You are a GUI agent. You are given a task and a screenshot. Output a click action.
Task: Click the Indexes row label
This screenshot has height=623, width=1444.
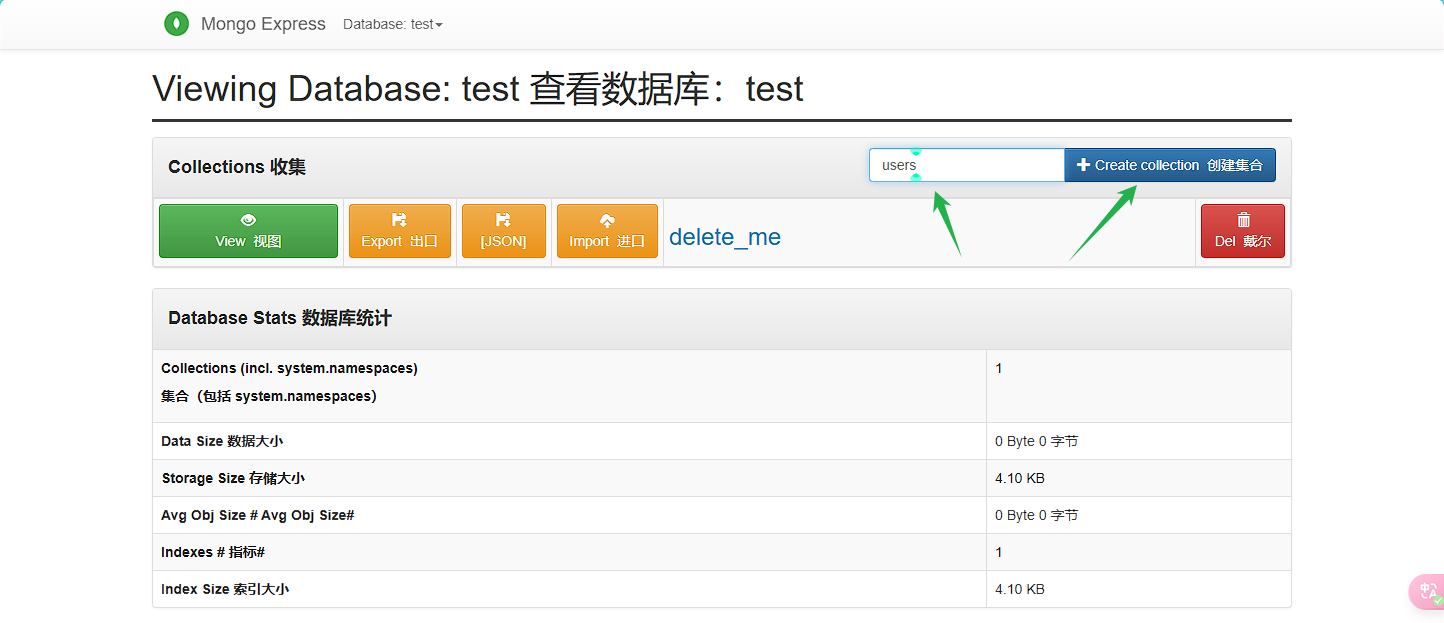[x=212, y=552]
